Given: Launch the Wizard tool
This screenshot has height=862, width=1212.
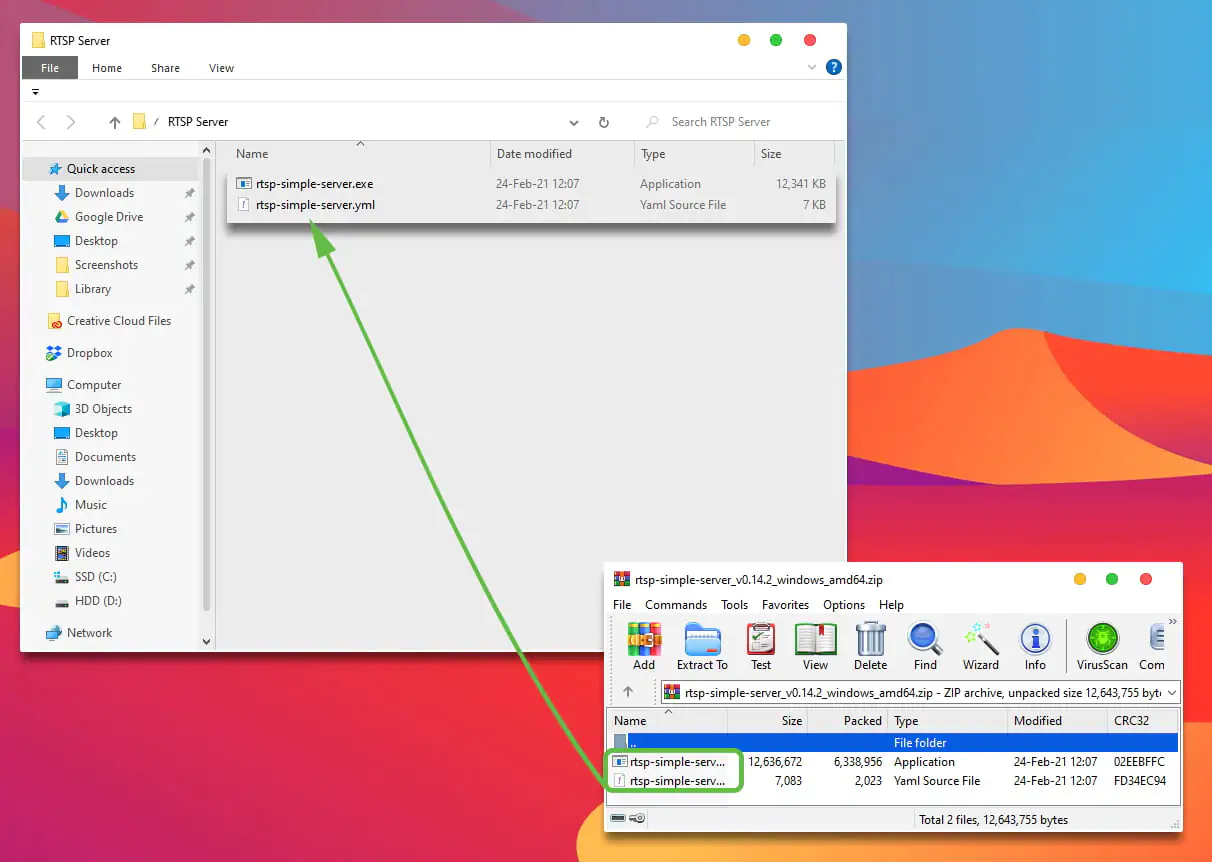Looking at the screenshot, I should [980, 646].
